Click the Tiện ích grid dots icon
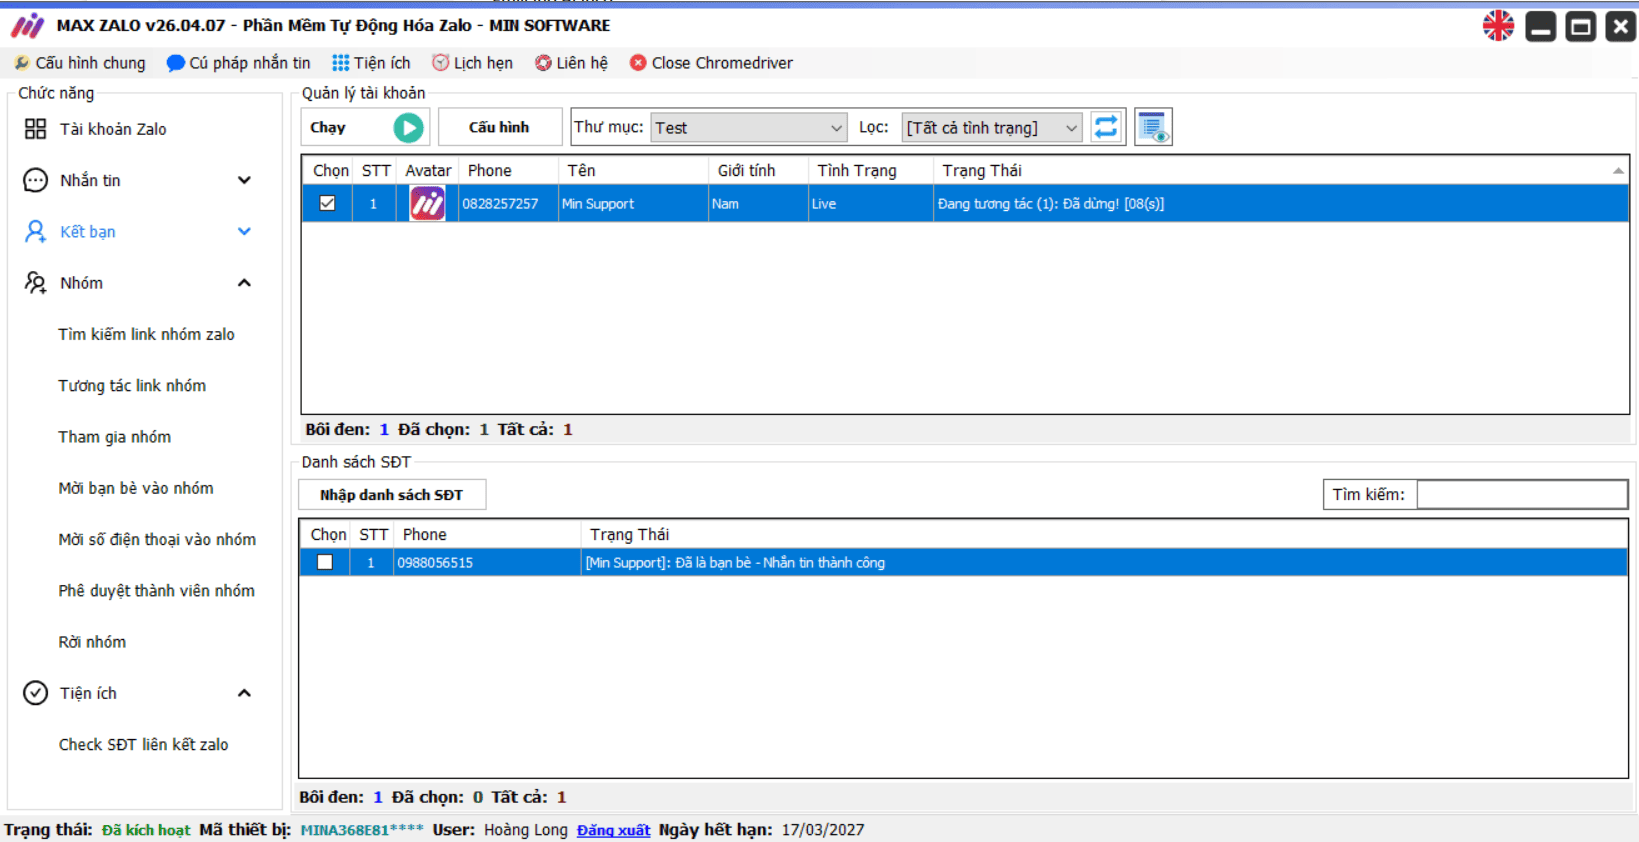 click(x=341, y=63)
